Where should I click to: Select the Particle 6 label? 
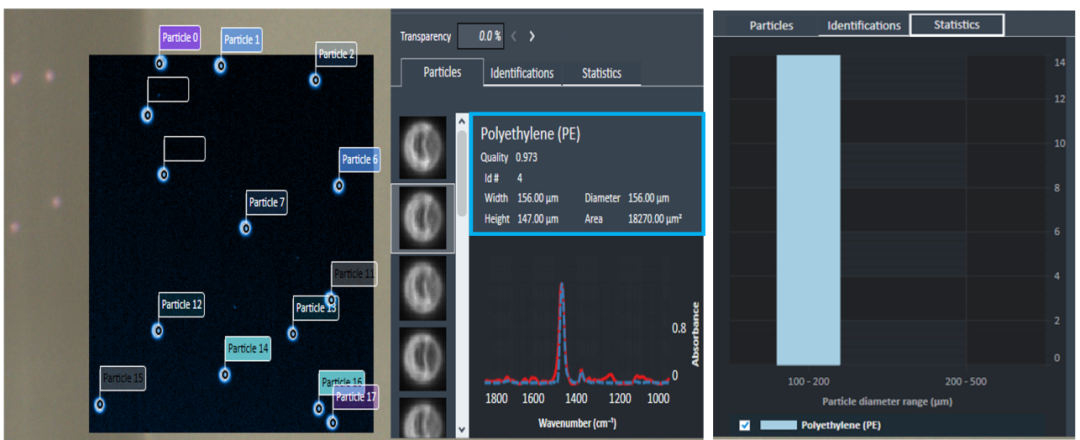[x=360, y=160]
